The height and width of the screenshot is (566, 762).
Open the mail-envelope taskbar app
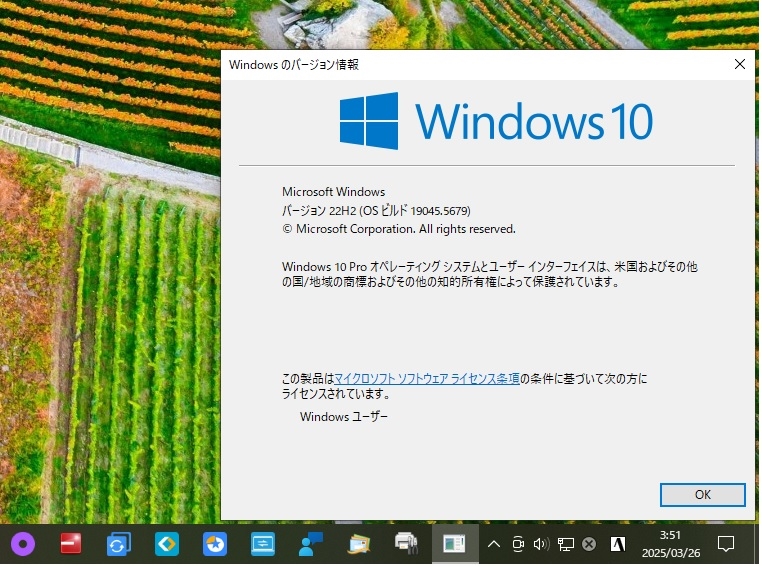coord(359,544)
